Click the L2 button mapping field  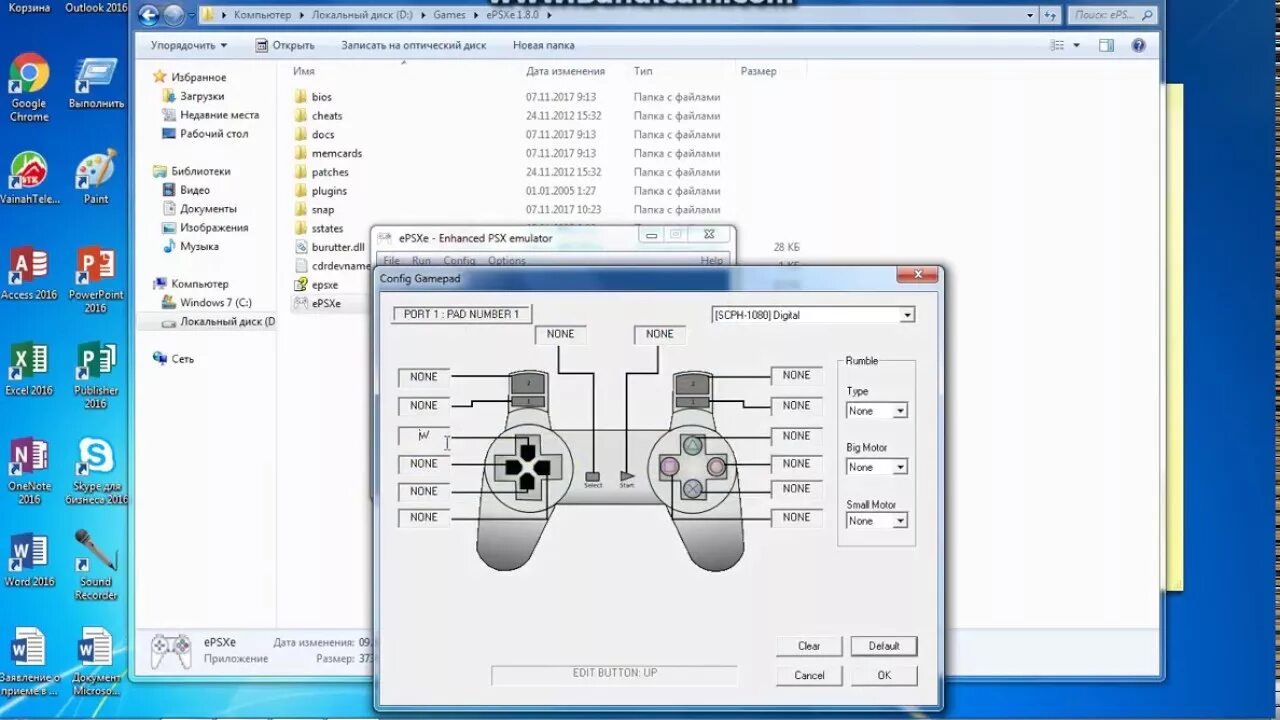pyautogui.click(x=424, y=377)
